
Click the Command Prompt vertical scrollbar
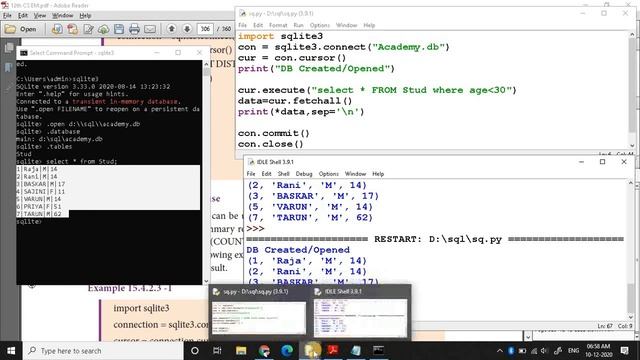[x=206, y=171]
